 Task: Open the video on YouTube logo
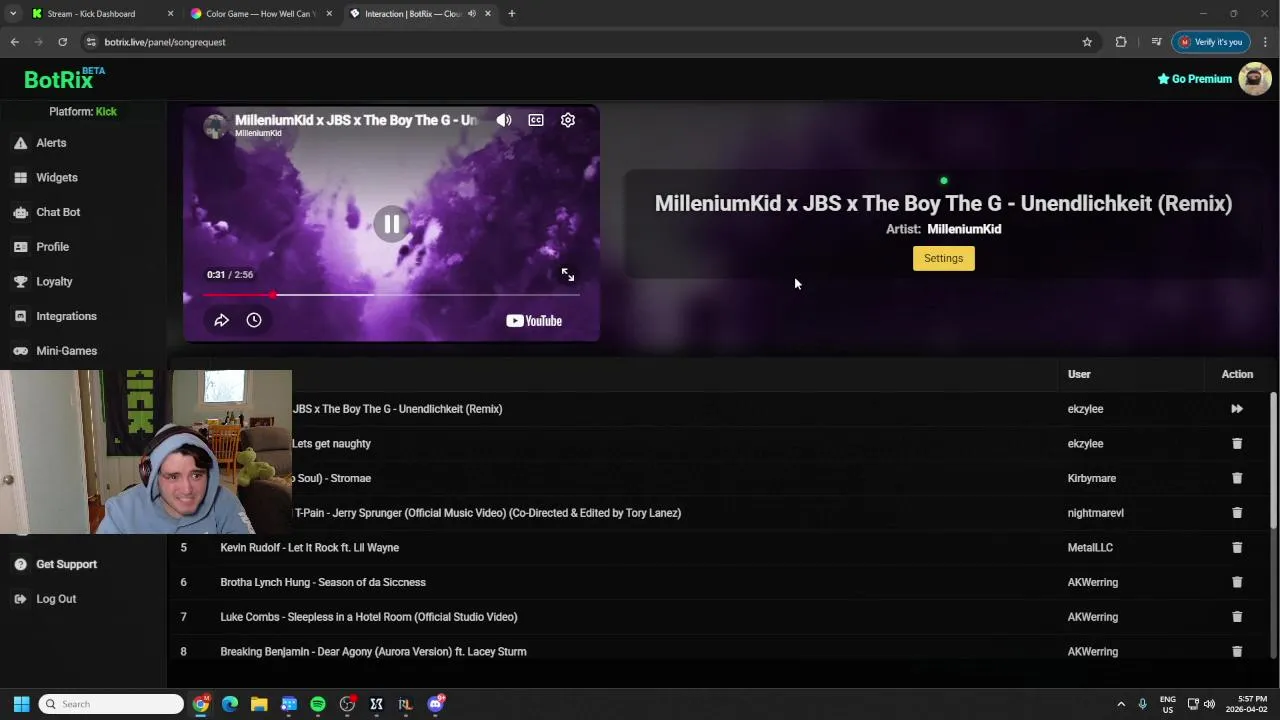click(534, 321)
